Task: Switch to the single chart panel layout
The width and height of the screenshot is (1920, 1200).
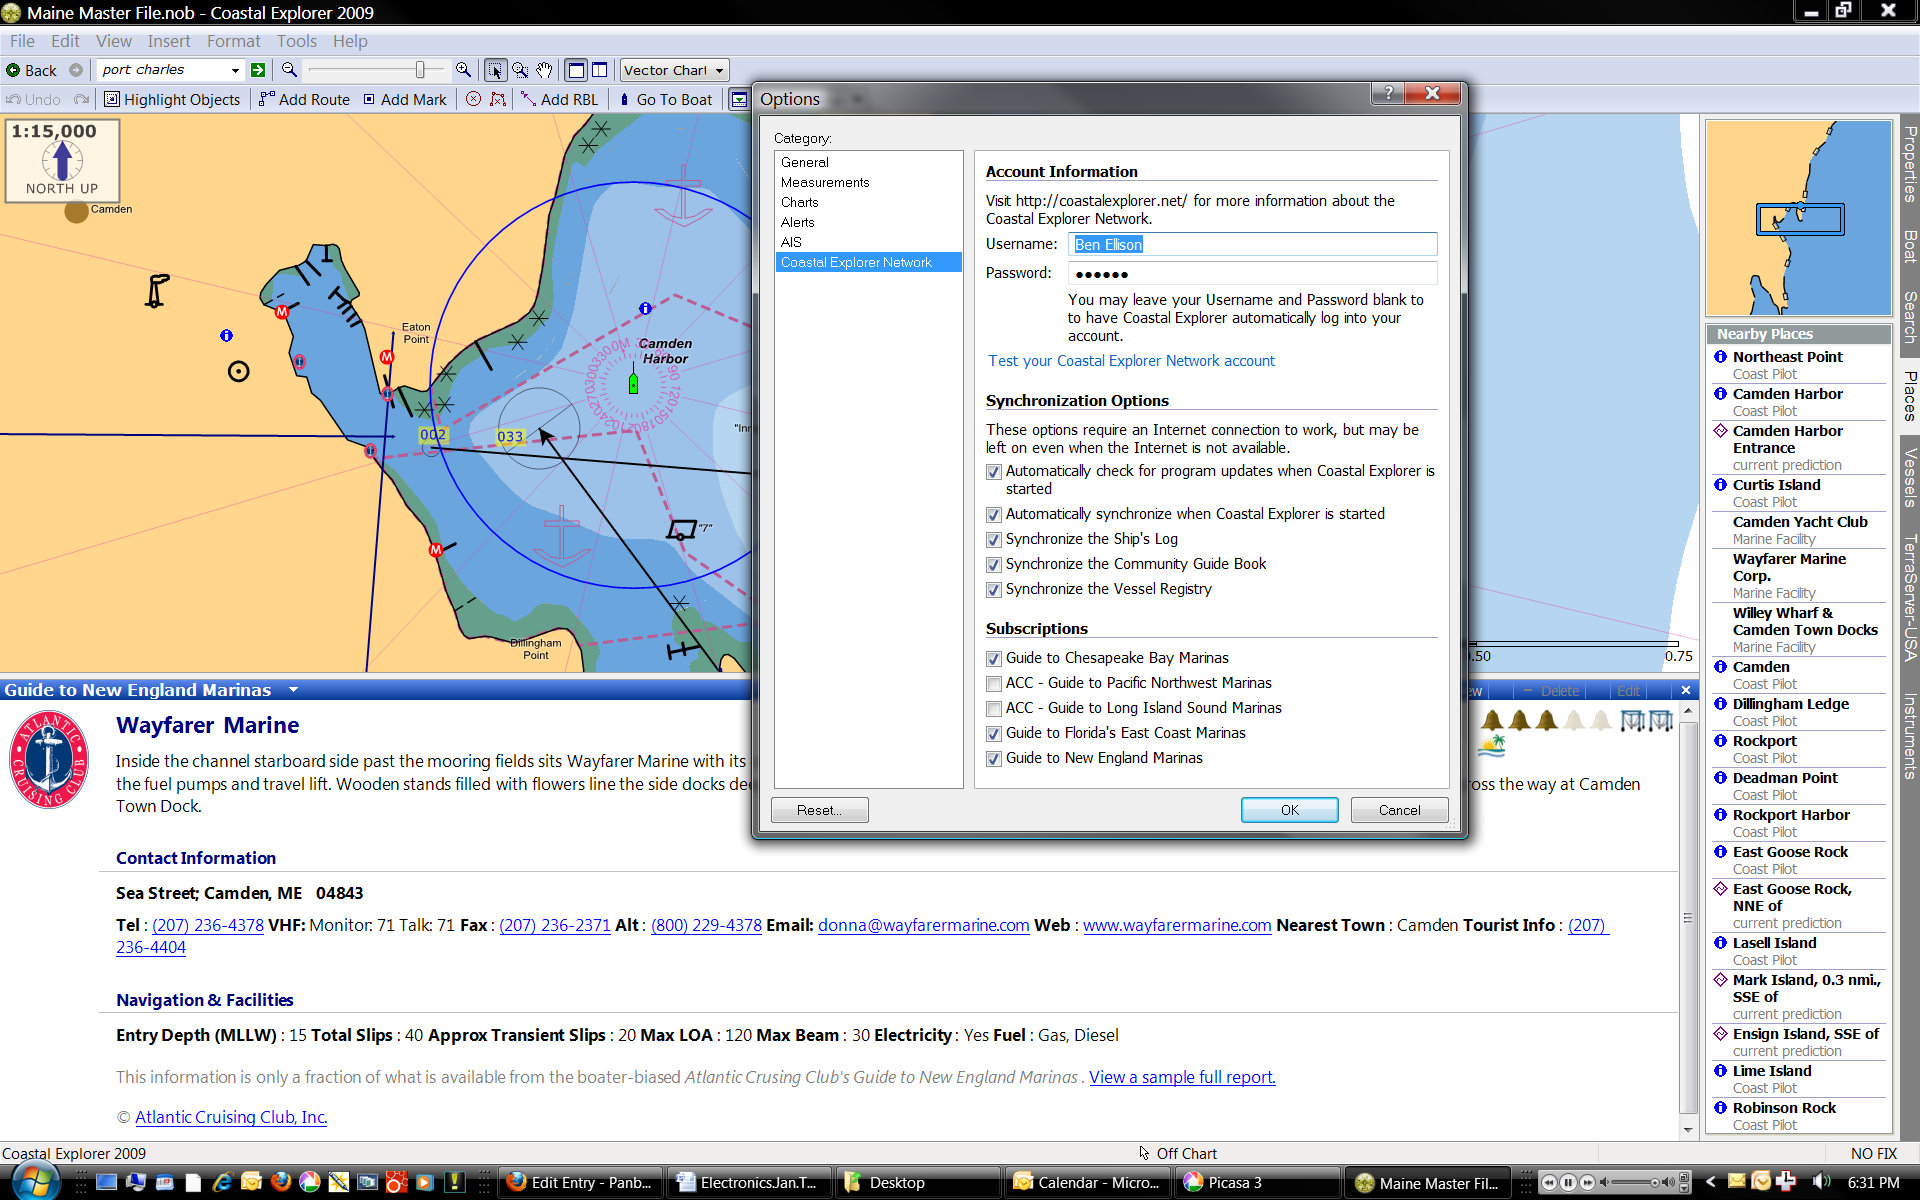Action: 576,70
